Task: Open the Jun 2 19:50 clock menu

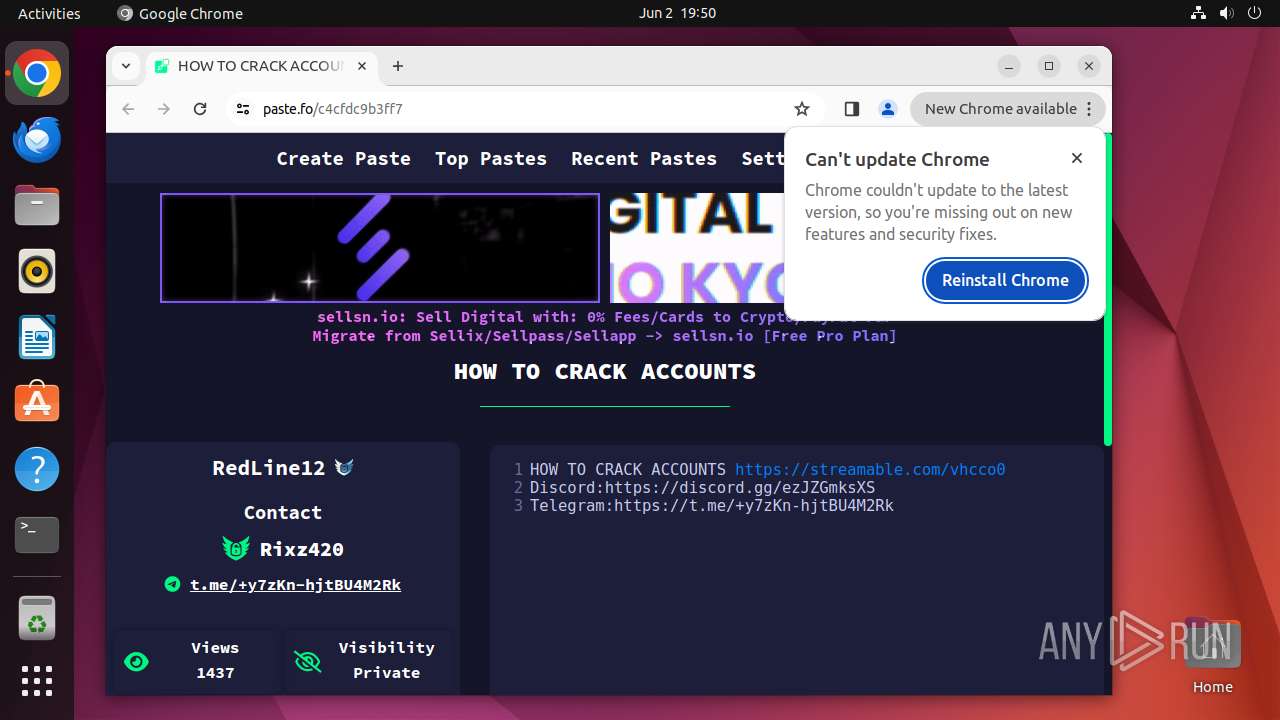Action: click(x=678, y=13)
